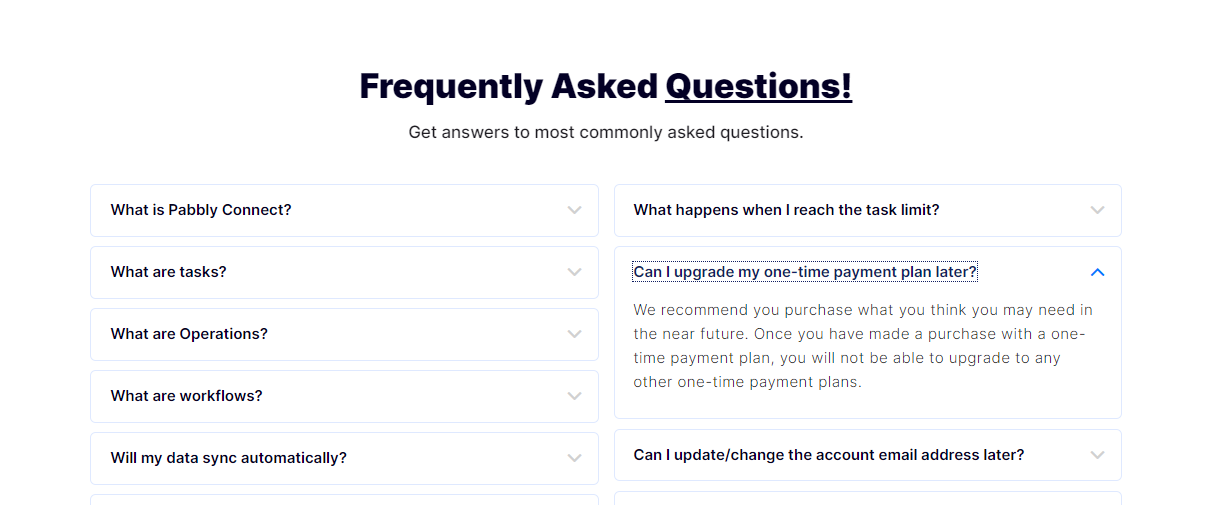Click the one-time payment plan answer text
The width and height of the screenshot is (1213, 505).
pyautogui.click(x=863, y=346)
